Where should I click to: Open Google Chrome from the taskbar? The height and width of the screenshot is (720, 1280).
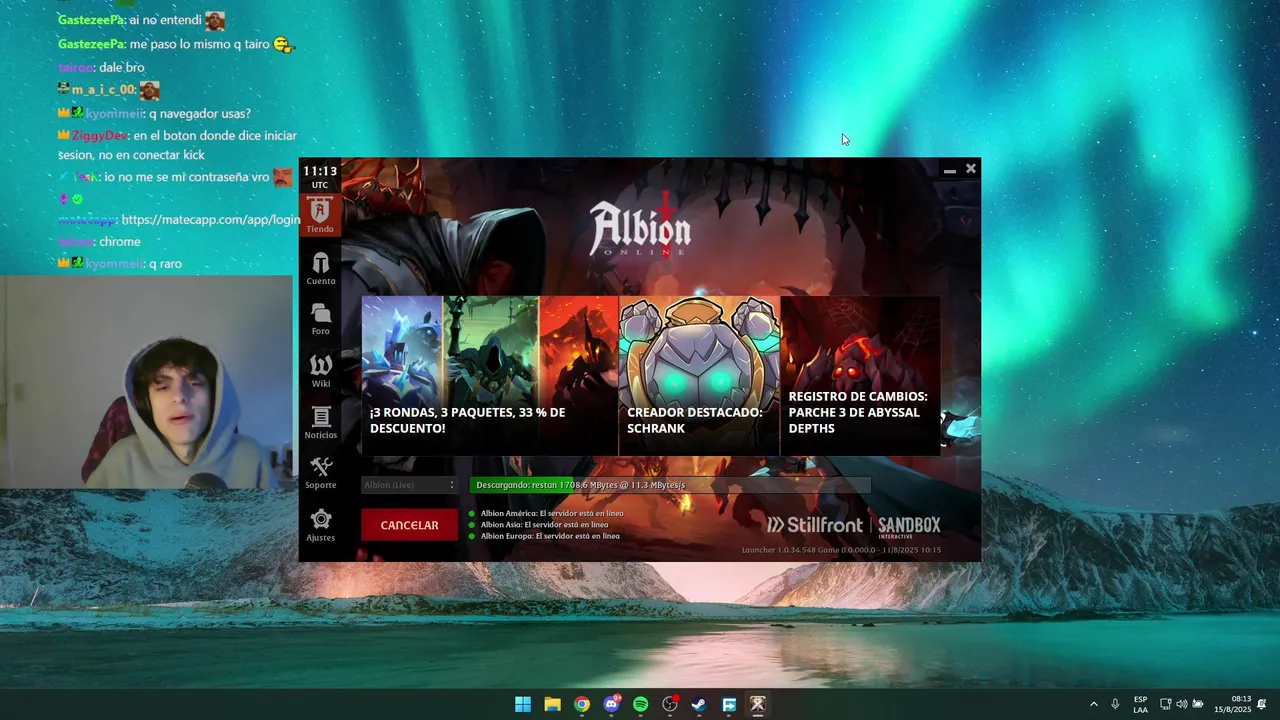[582, 704]
